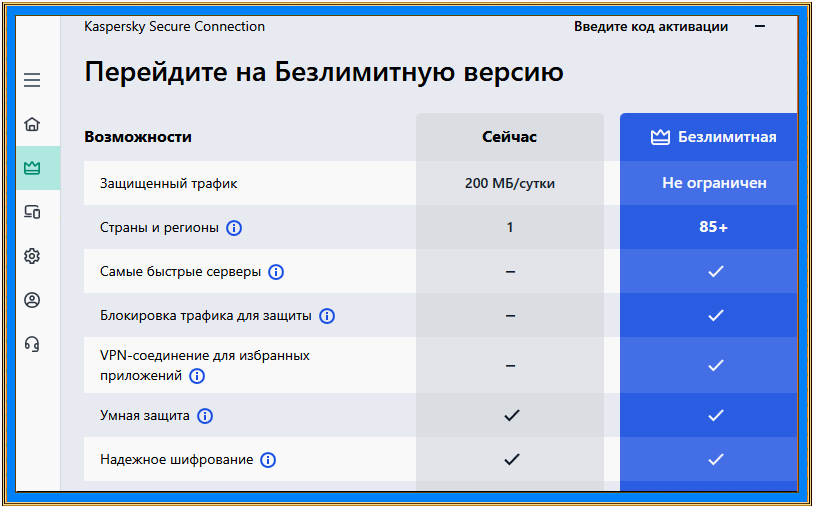Click Сейчас checkmark for Надежное шифрование
The width and height of the screenshot is (813, 507).
pyautogui.click(x=512, y=459)
